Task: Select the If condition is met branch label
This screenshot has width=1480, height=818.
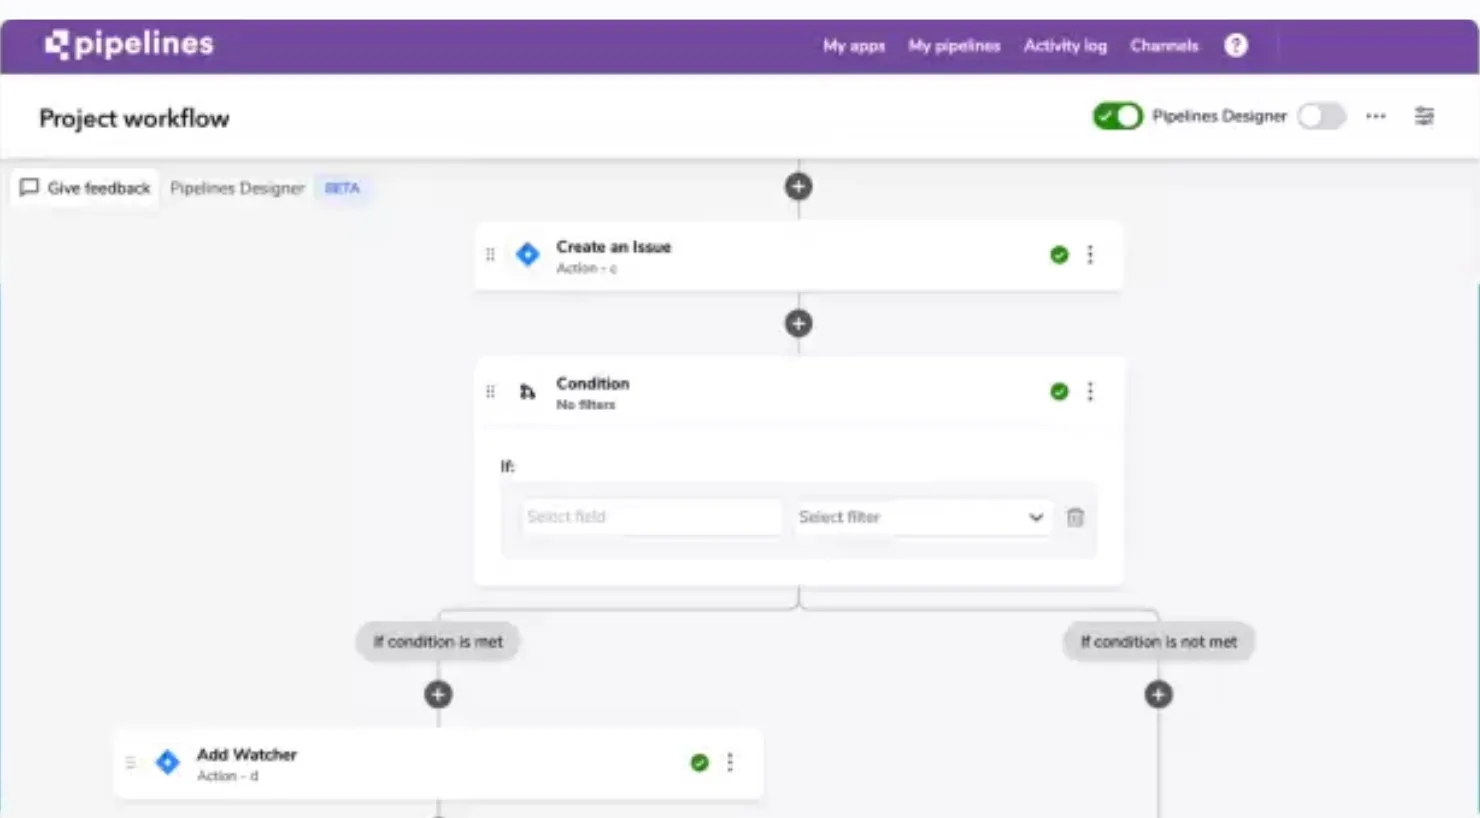Action: click(x=438, y=642)
